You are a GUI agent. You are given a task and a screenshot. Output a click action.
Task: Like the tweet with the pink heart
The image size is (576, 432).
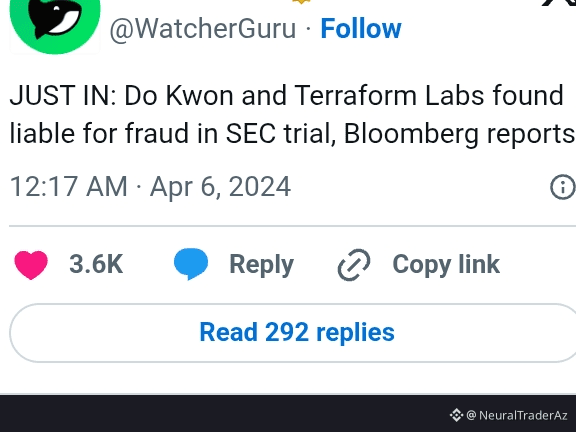pos(31,265)
